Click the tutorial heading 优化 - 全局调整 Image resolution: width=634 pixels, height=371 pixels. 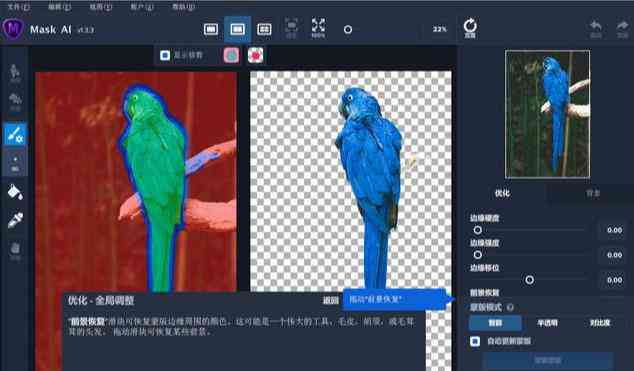point(101,300)
